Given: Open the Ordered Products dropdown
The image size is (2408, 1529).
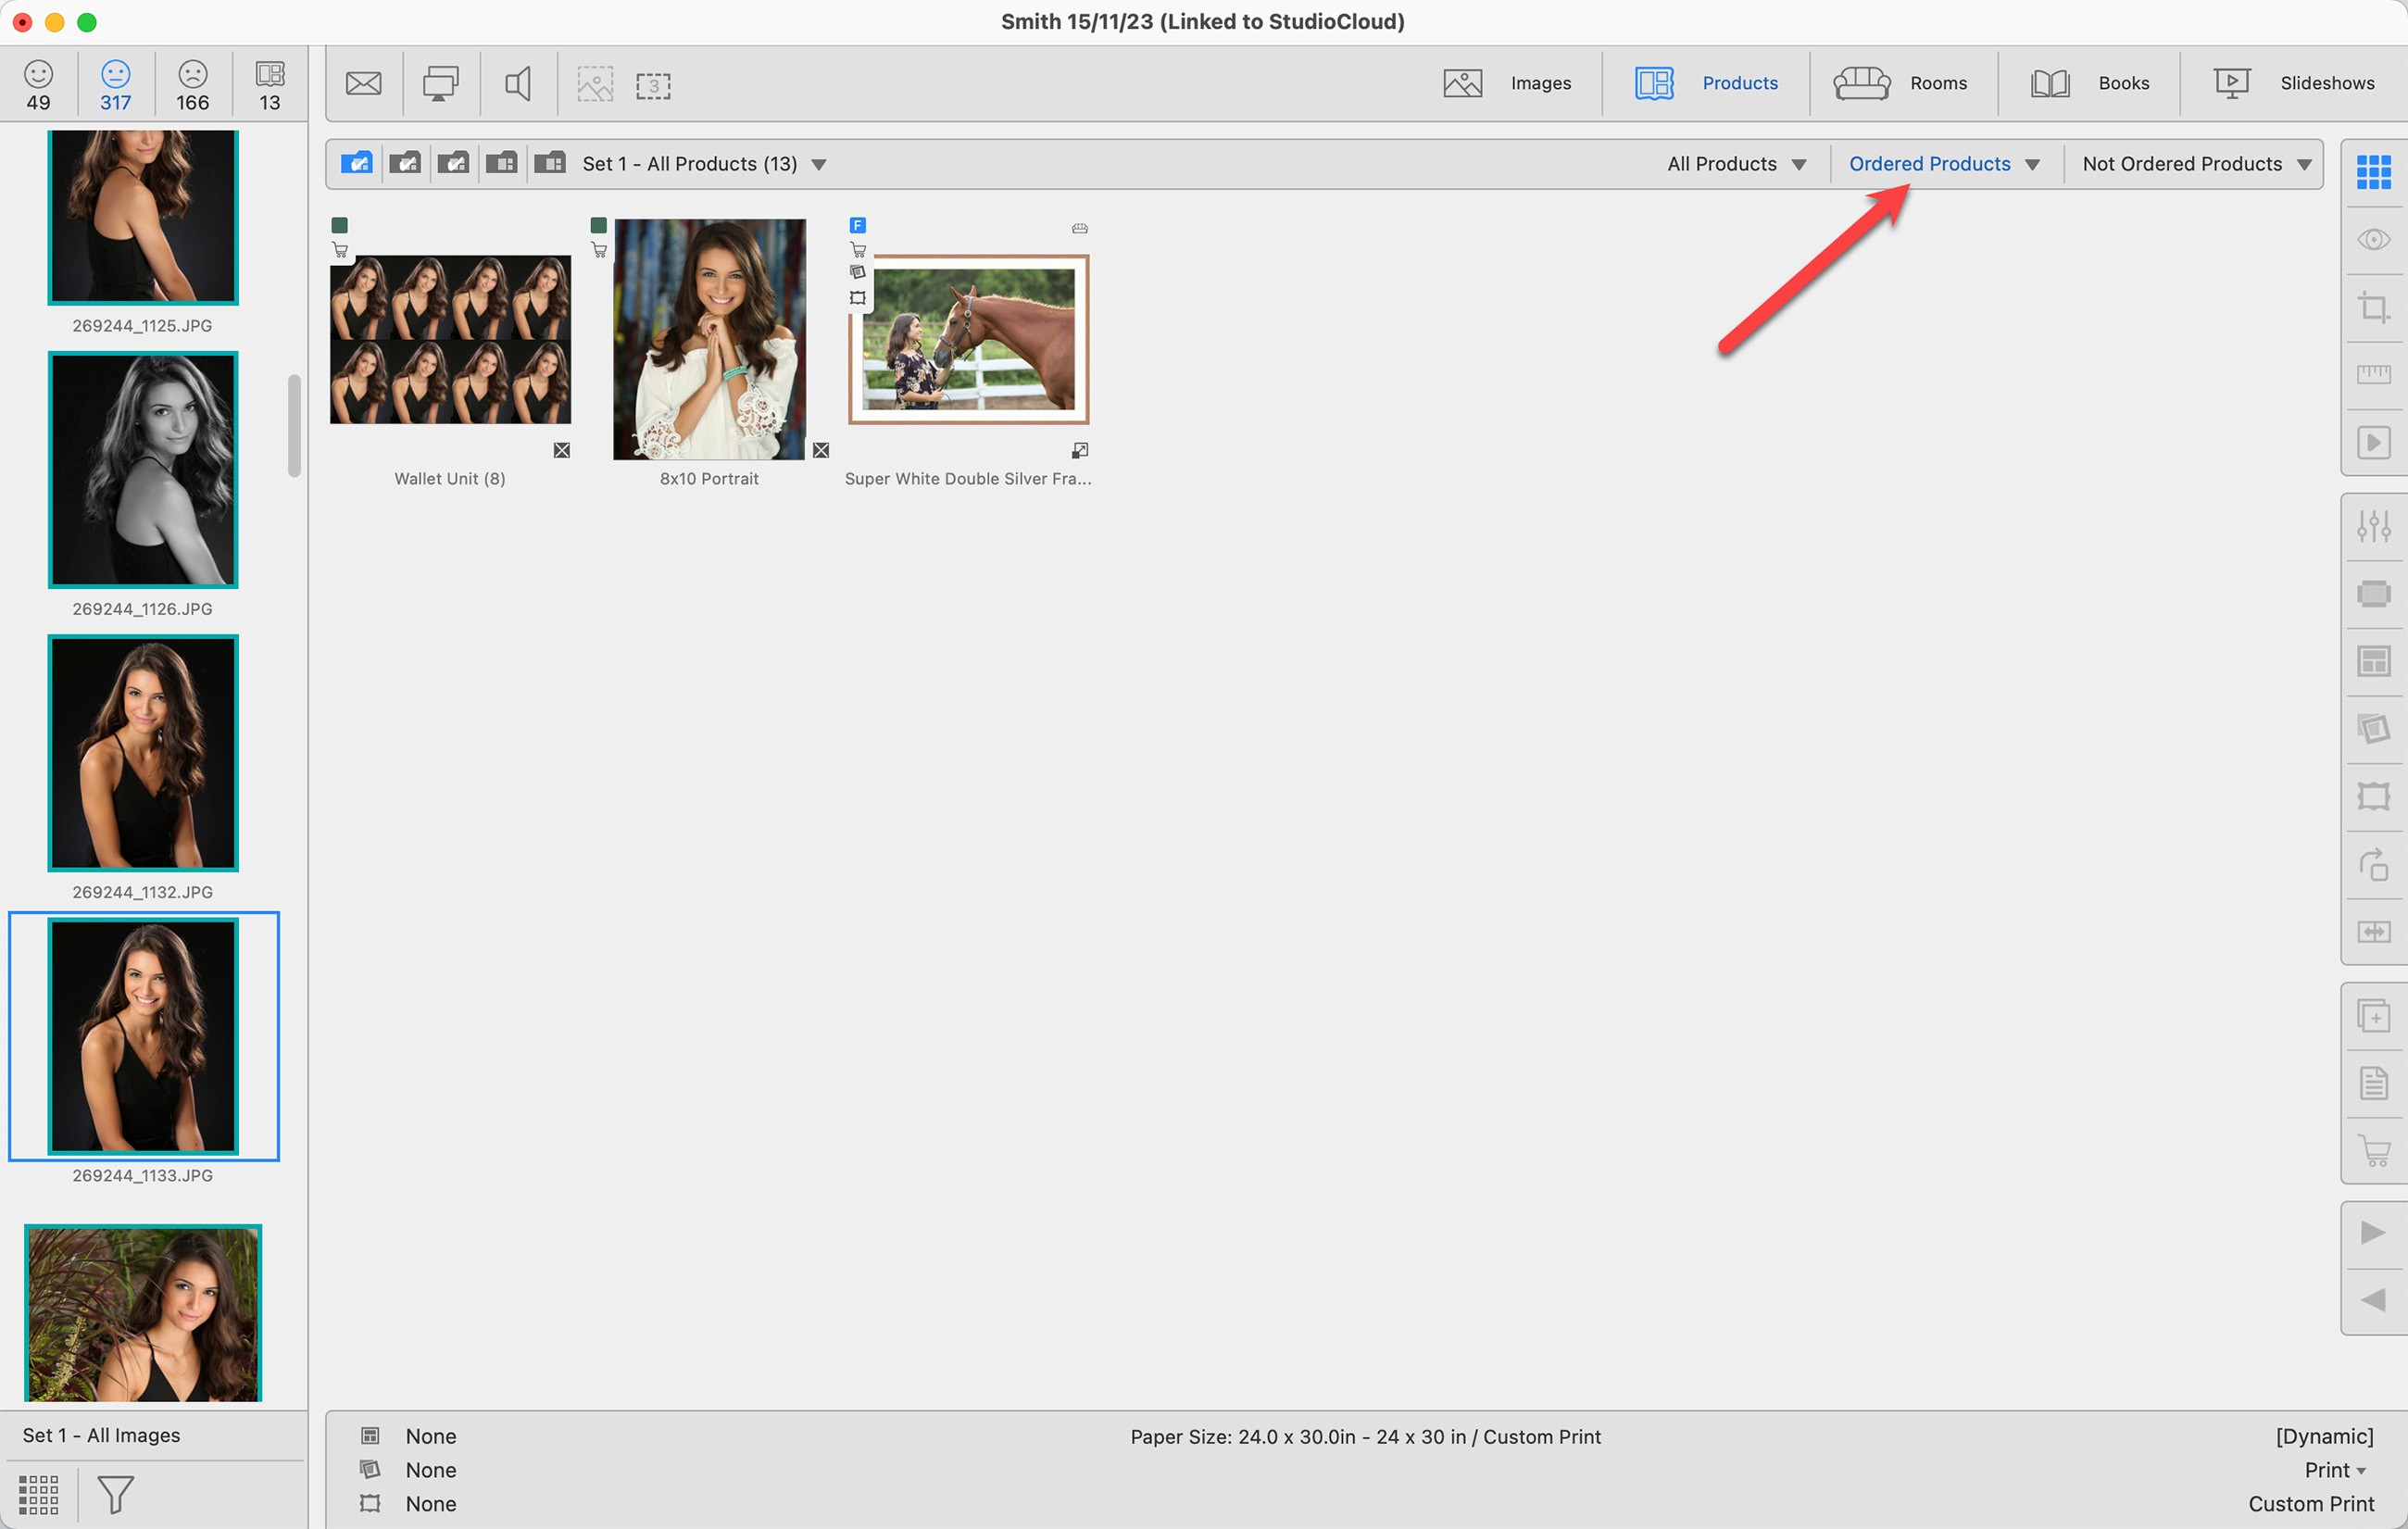Looking at the screenshot, I should pos(1943,164).
